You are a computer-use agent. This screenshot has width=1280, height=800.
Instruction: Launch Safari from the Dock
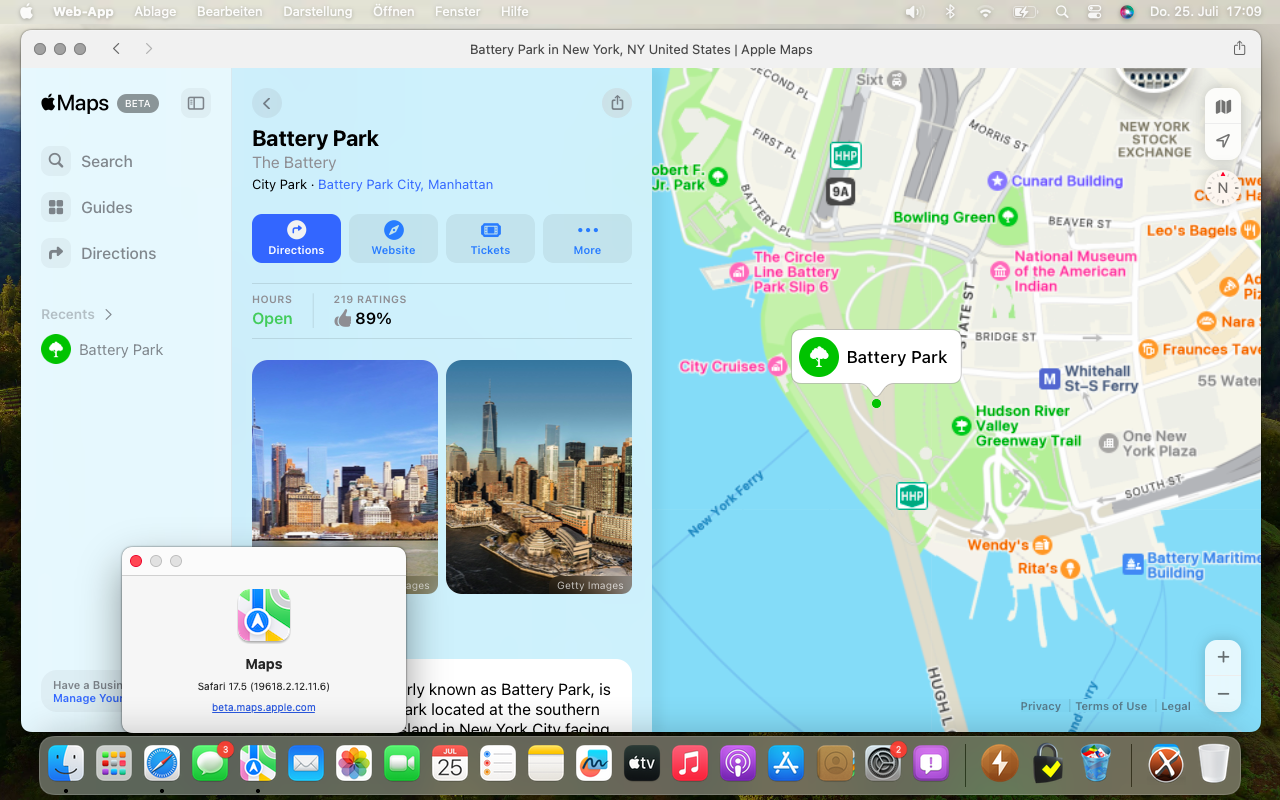(x=162, y=764)
